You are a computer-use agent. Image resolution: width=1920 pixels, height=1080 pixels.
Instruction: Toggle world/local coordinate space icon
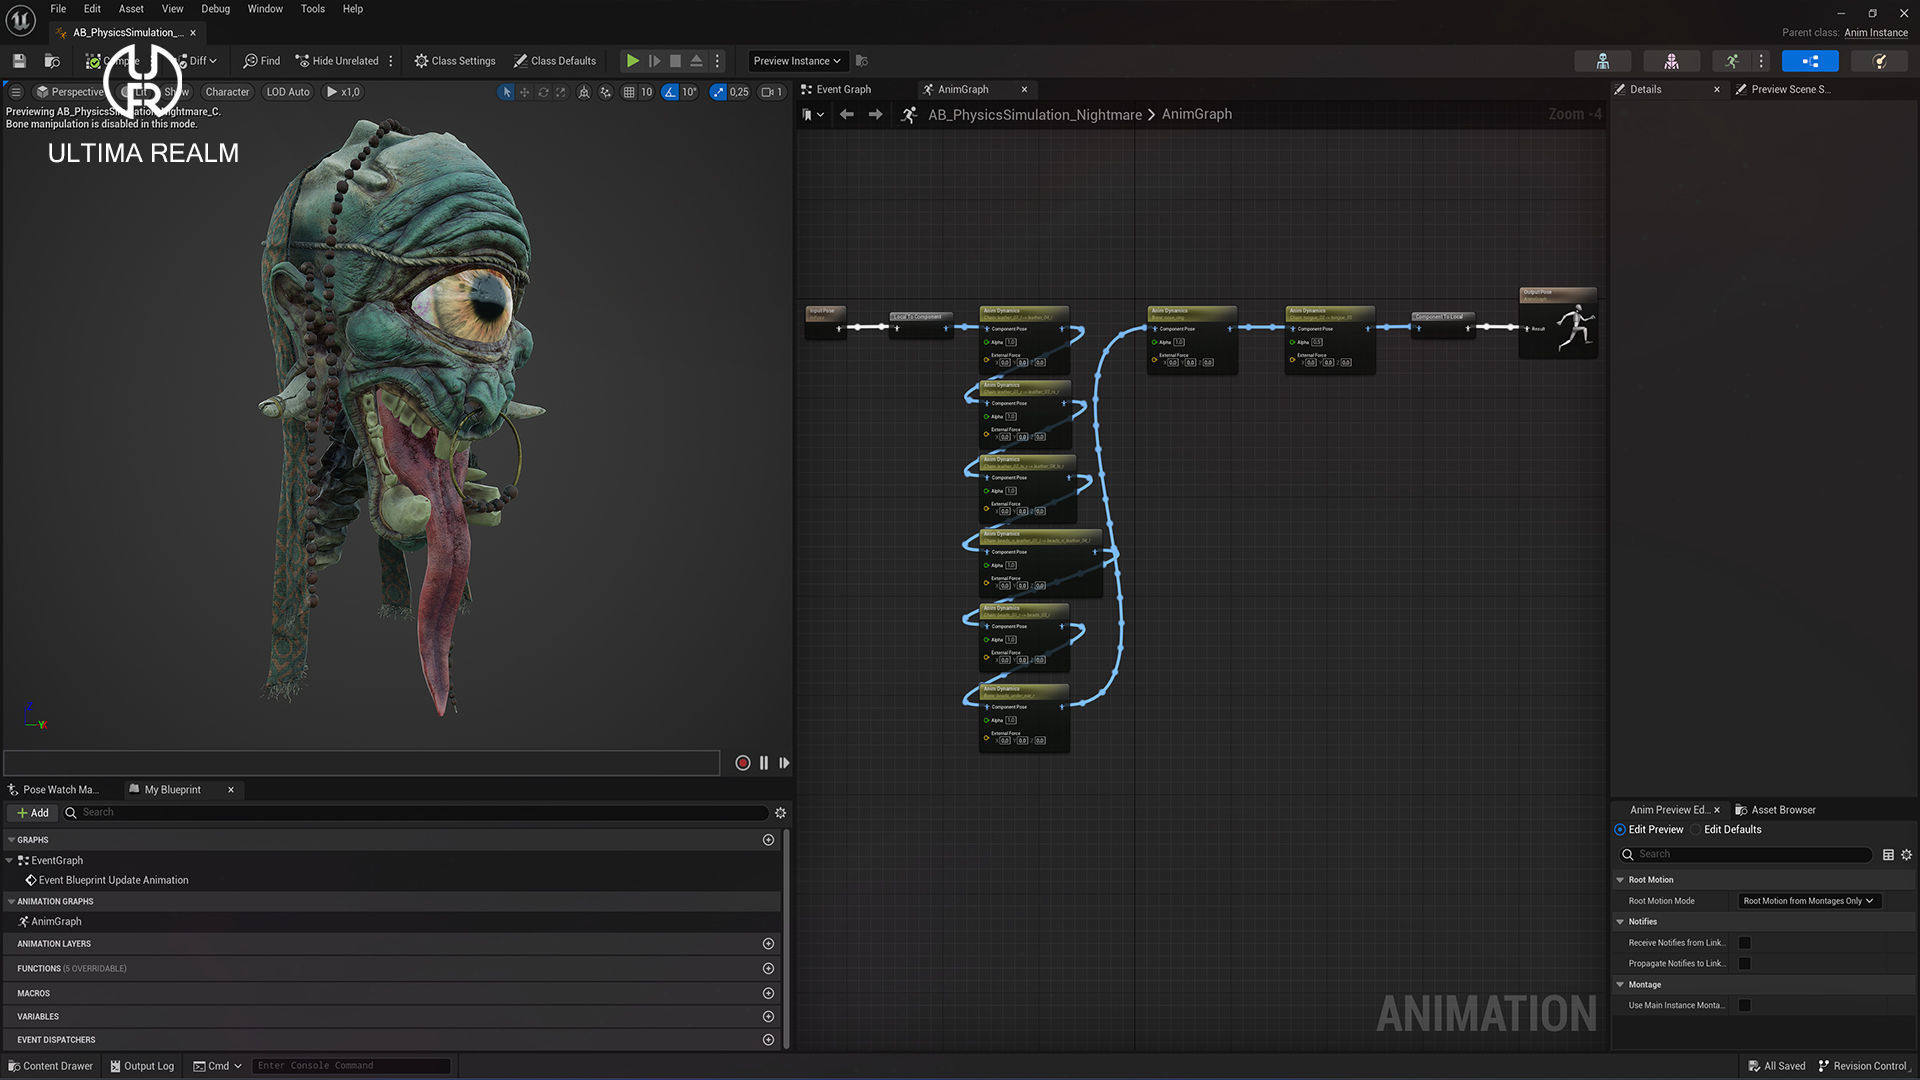(584, 92)
